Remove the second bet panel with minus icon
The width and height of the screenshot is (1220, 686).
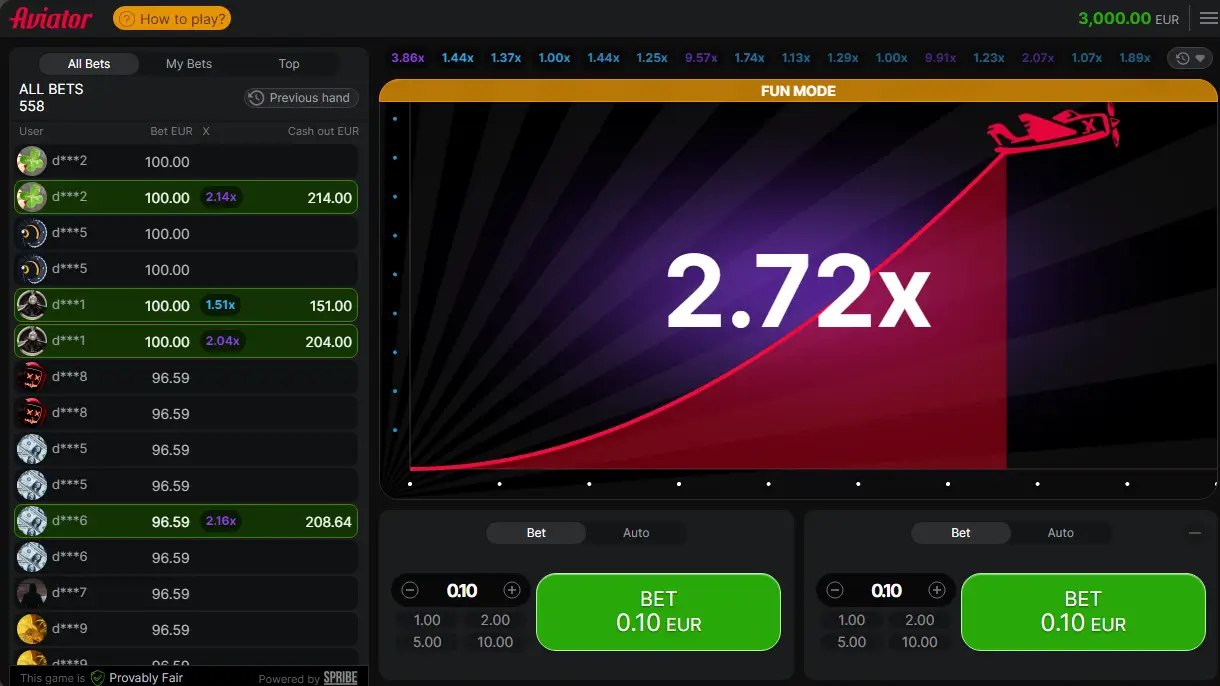[1194, 533]
